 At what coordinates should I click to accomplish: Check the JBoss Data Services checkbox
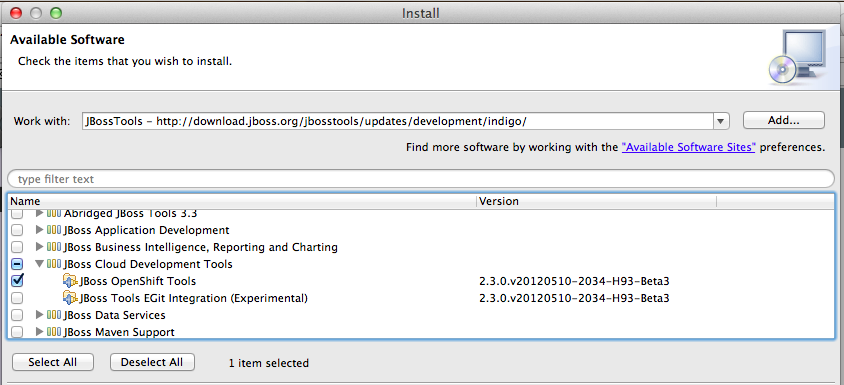(x=17, y=315)
